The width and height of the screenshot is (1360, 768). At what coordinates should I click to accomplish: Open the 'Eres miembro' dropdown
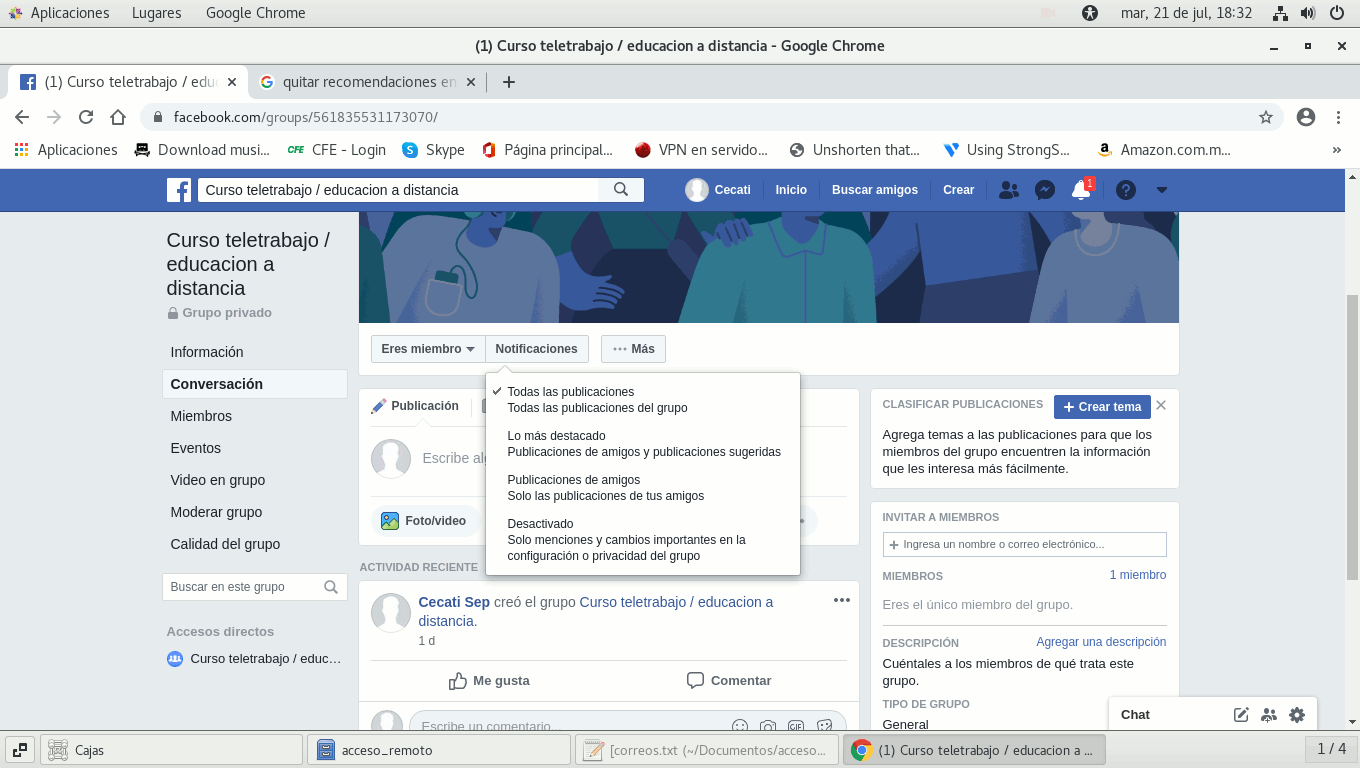point(427,348)
